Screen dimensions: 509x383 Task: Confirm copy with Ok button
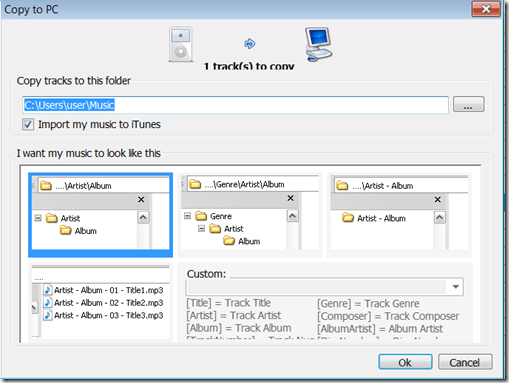point(405,362)
